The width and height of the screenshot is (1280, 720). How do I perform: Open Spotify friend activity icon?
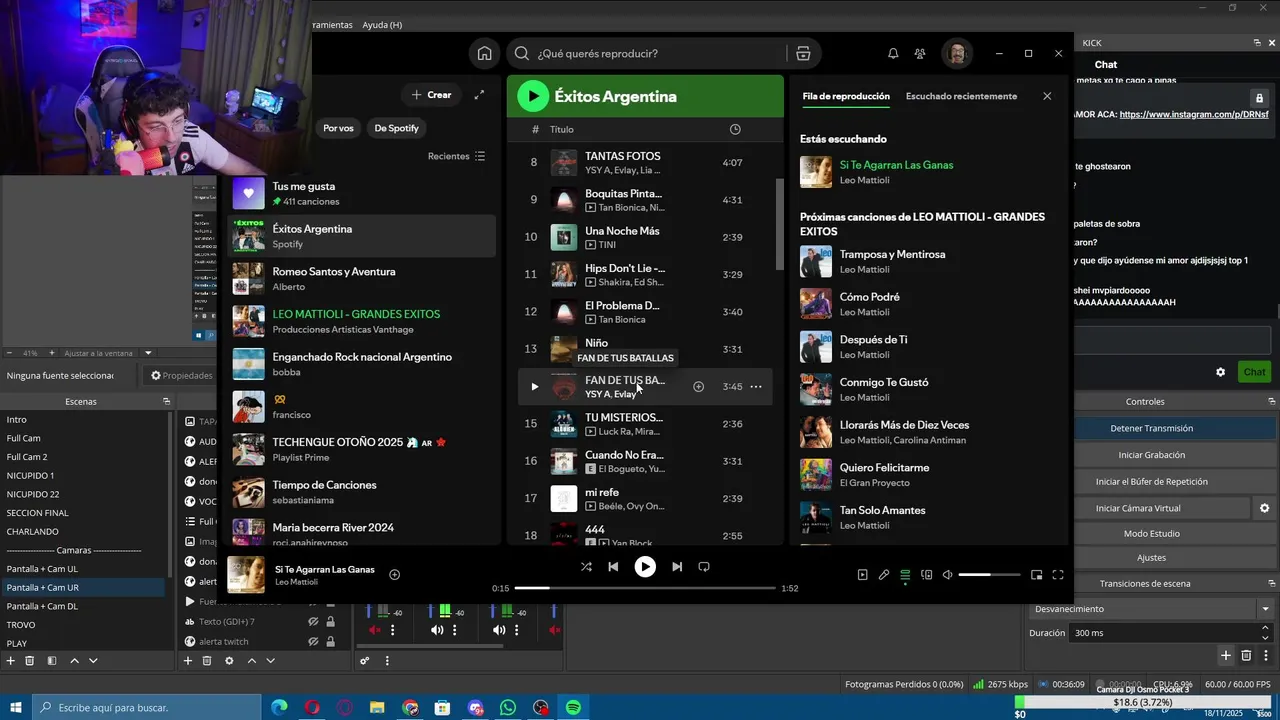[920, 53]
